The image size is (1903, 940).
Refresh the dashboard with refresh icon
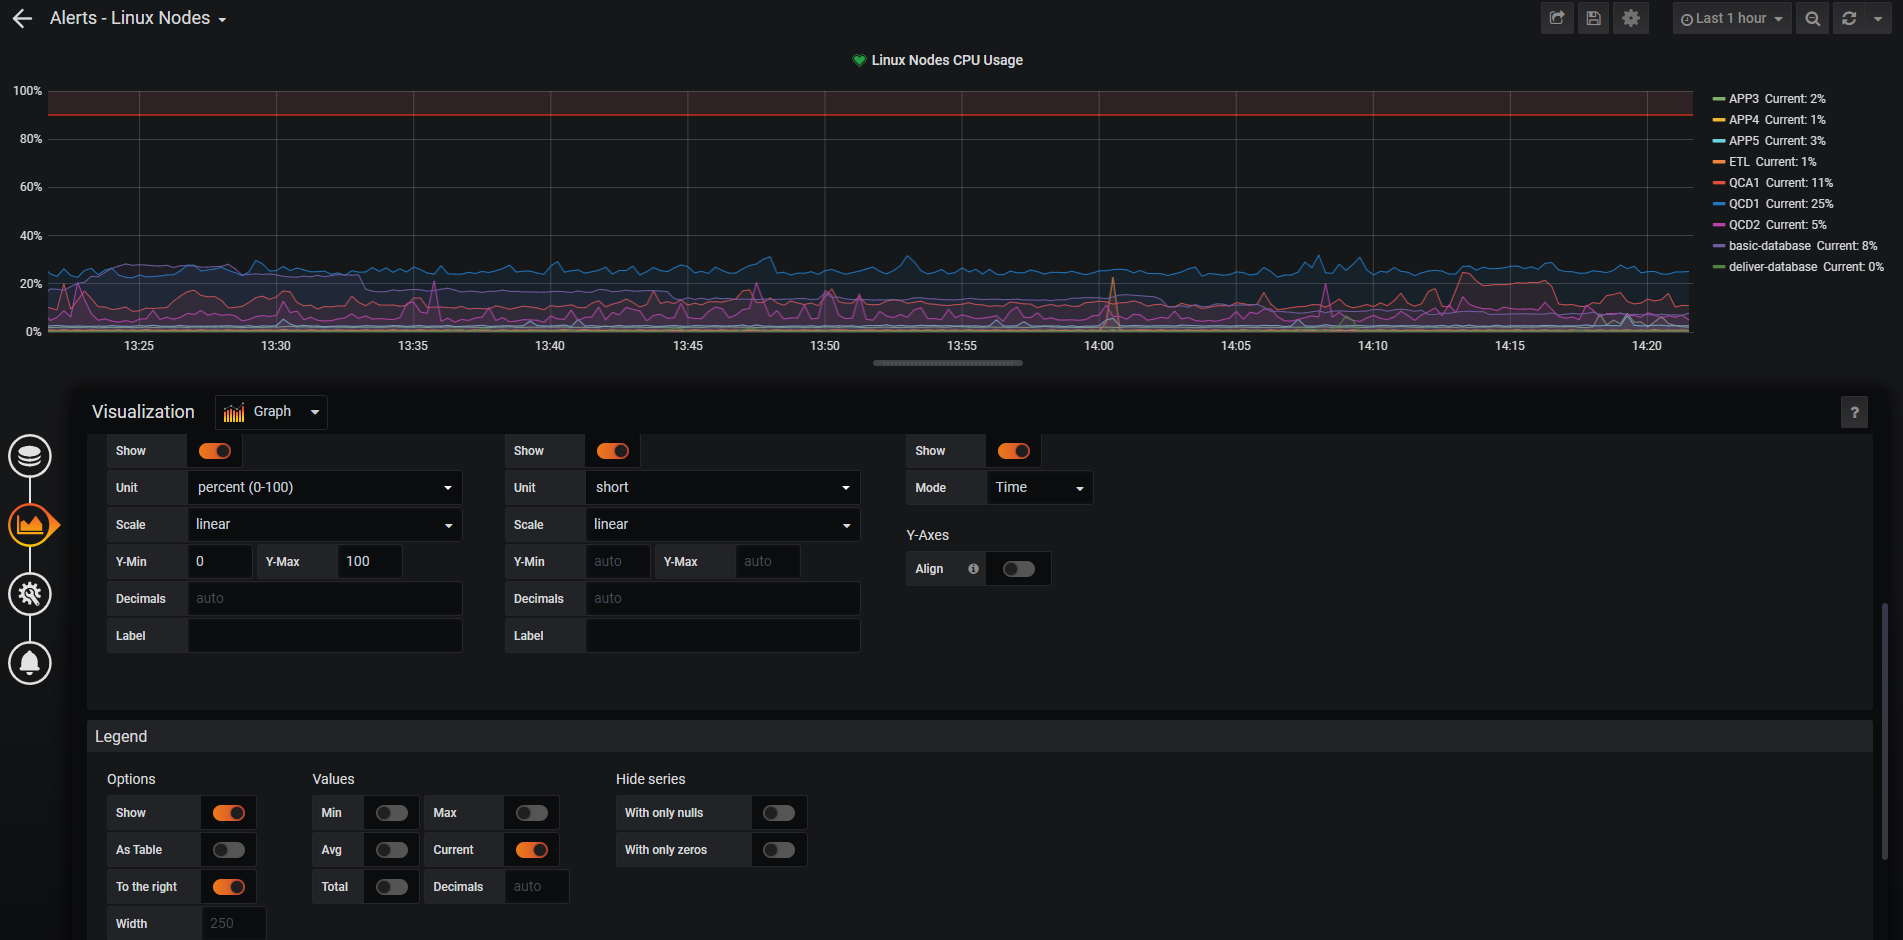[x=1849, y=18]
